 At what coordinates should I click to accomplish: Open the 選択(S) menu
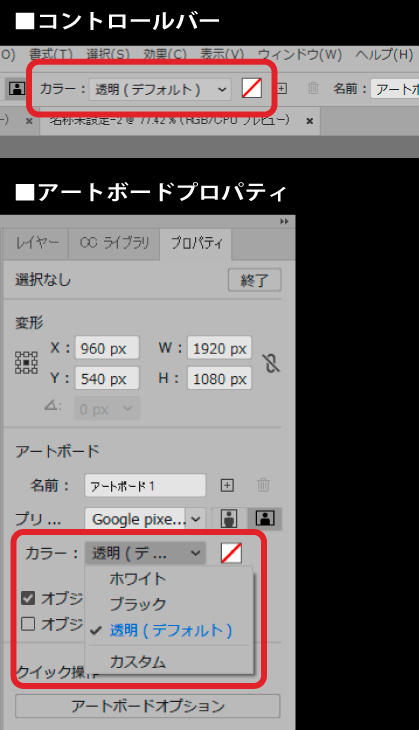point(108,54)
